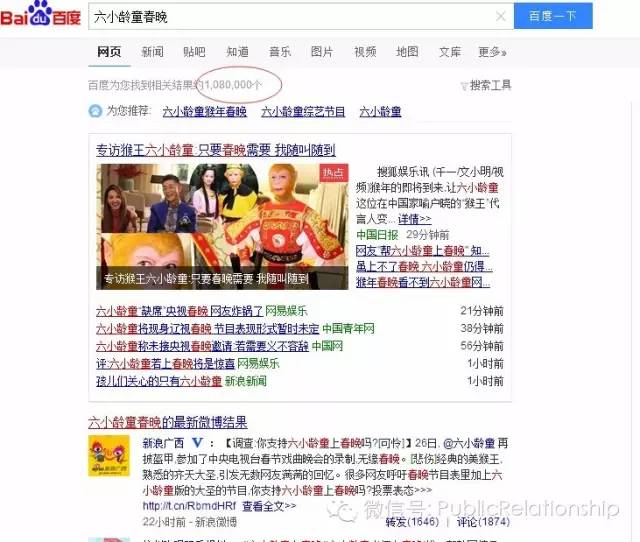Open suggested search 六小龄童综艺节目
This screenshot has width=640, height=542.
pyautogui.click(x=303, y=111)
